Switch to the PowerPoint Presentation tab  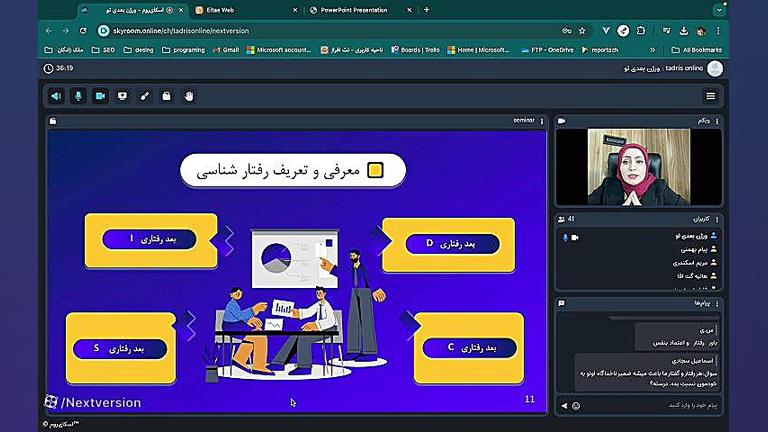(x=360, y=10)
